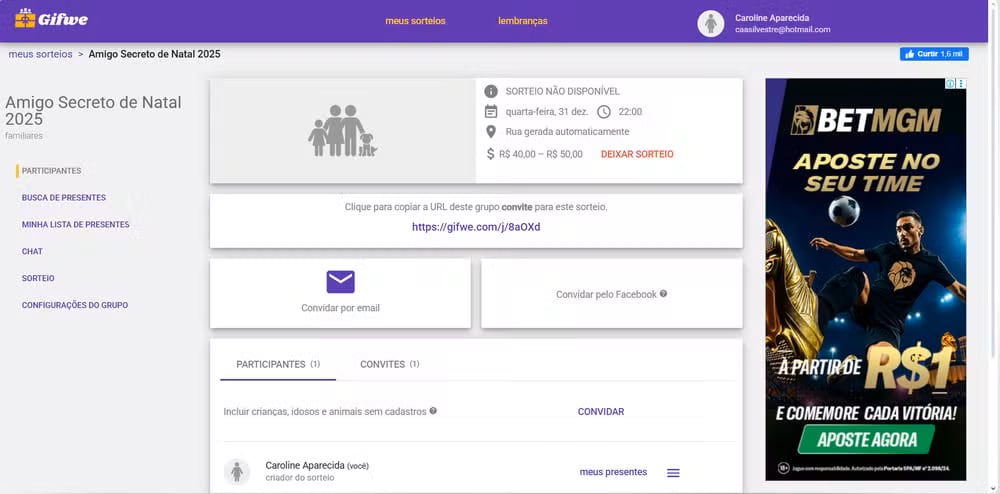Click the price range R$ 40,00 – R$ 50,00
The height and width of the screenshot is (494, 1000).
[x=541, y=154]
